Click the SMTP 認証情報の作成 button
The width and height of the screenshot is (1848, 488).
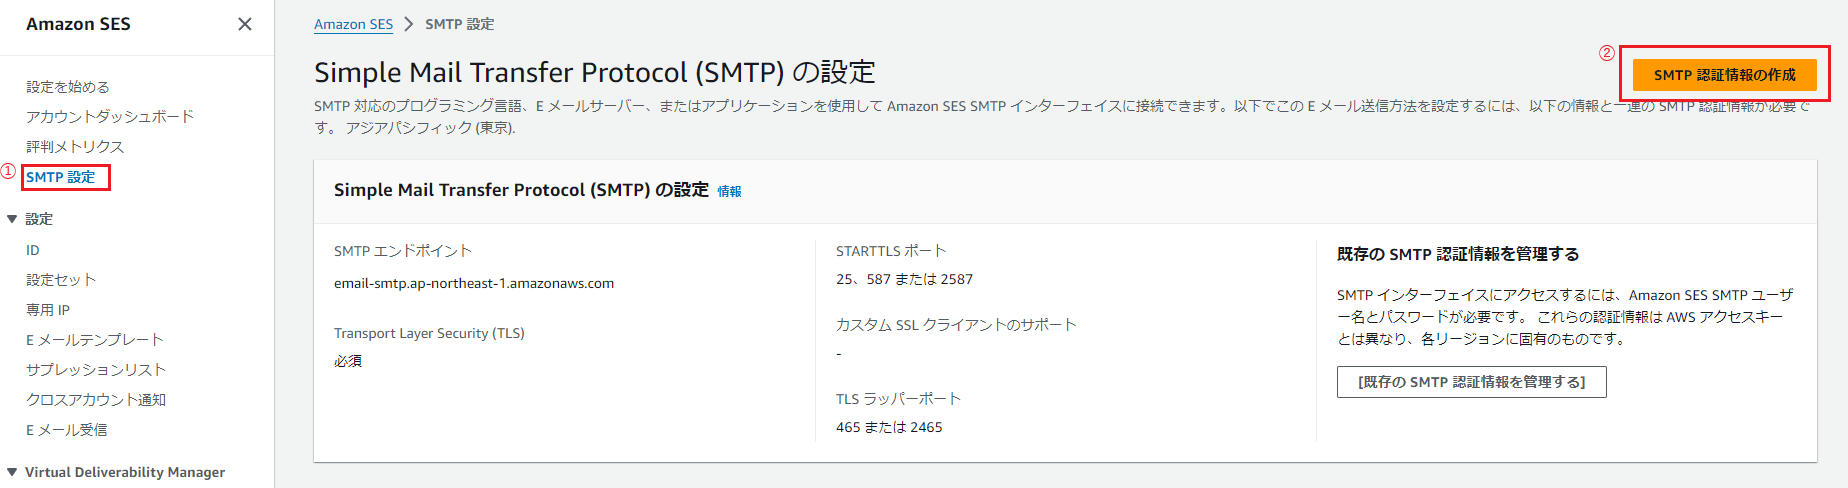pyautogui.click(x=1724, y=75)
